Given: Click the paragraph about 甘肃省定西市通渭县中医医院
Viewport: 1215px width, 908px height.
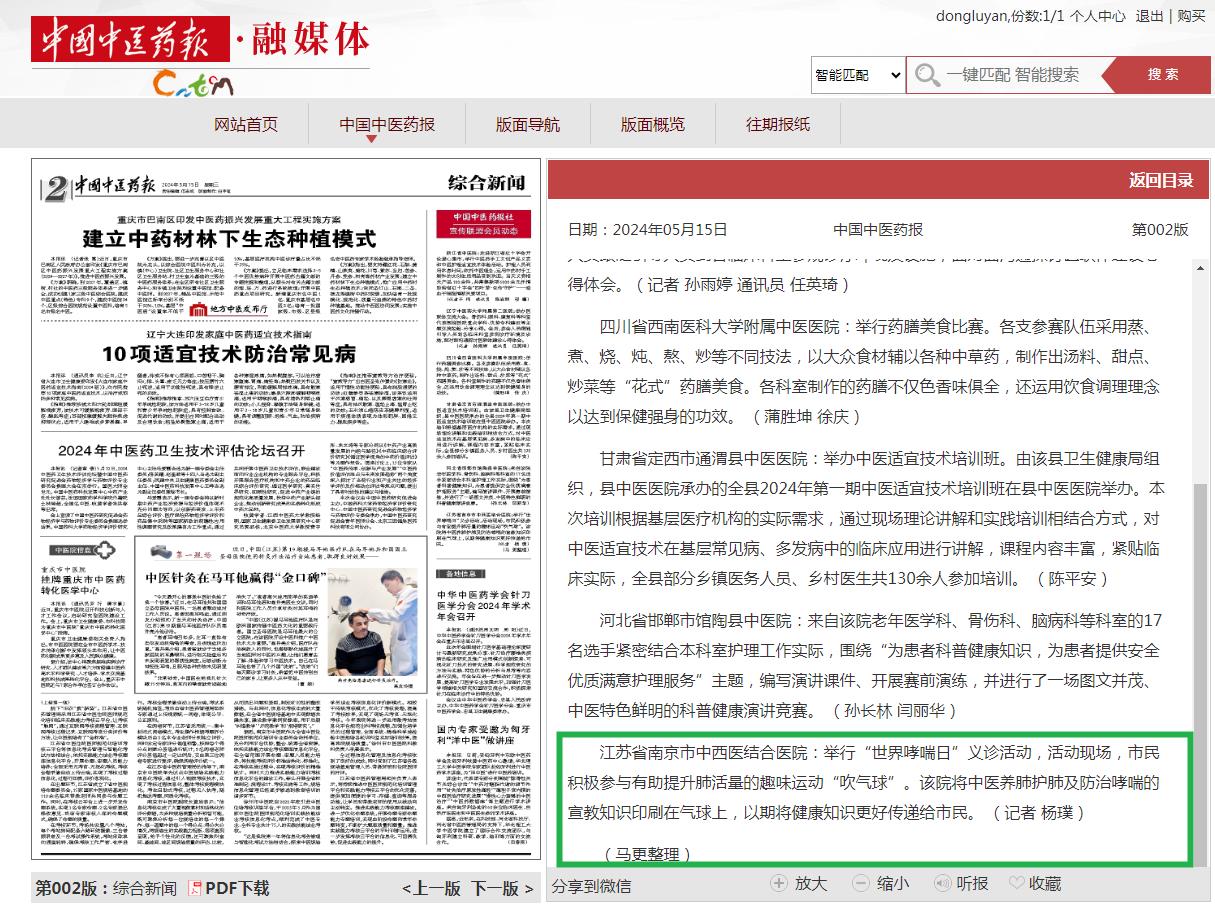Looking at the screenshot, I should point(865,518).
